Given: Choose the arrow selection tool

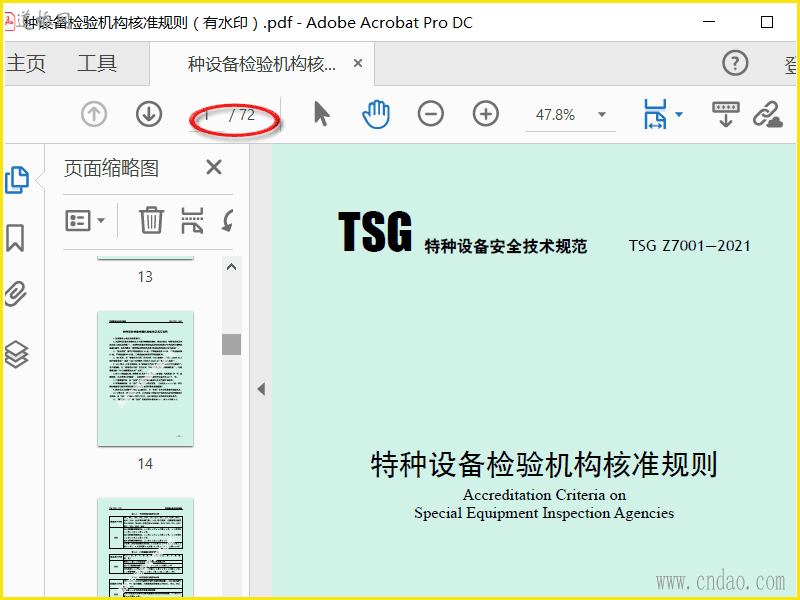Looking at the screenshot, I should coord(321,113).
